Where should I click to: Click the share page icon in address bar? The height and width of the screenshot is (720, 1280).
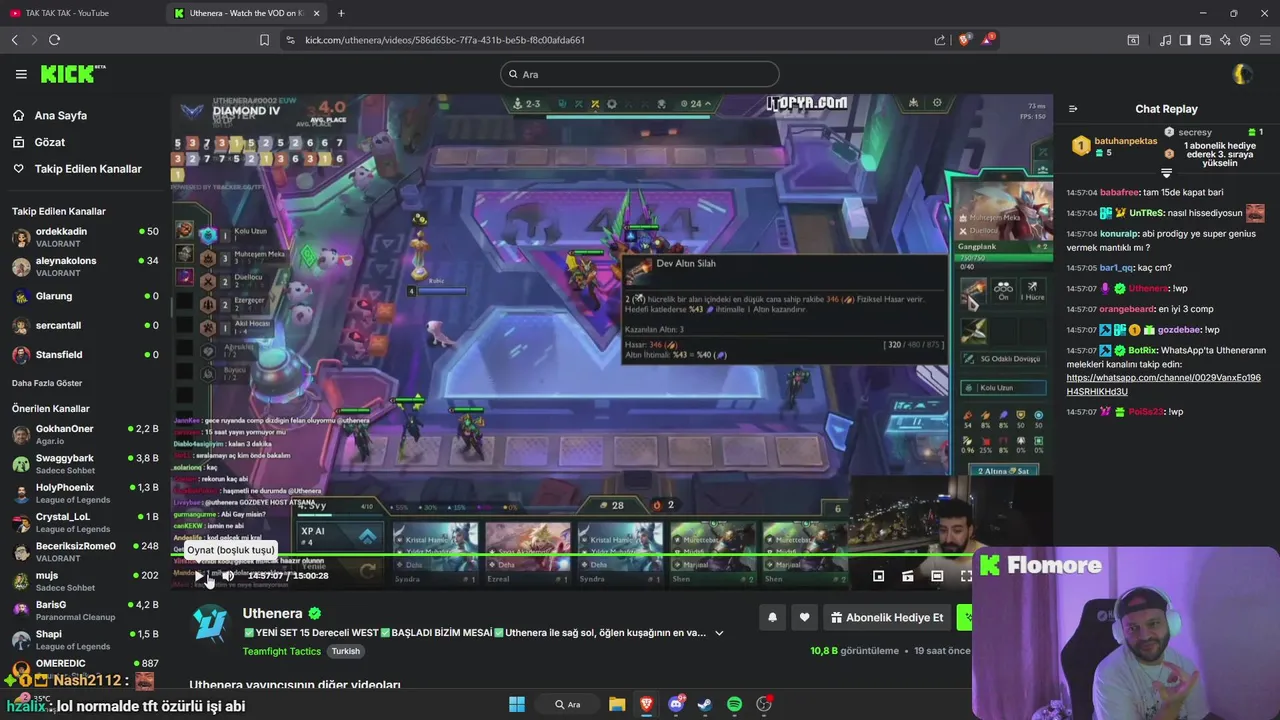(x=940, y=40)
